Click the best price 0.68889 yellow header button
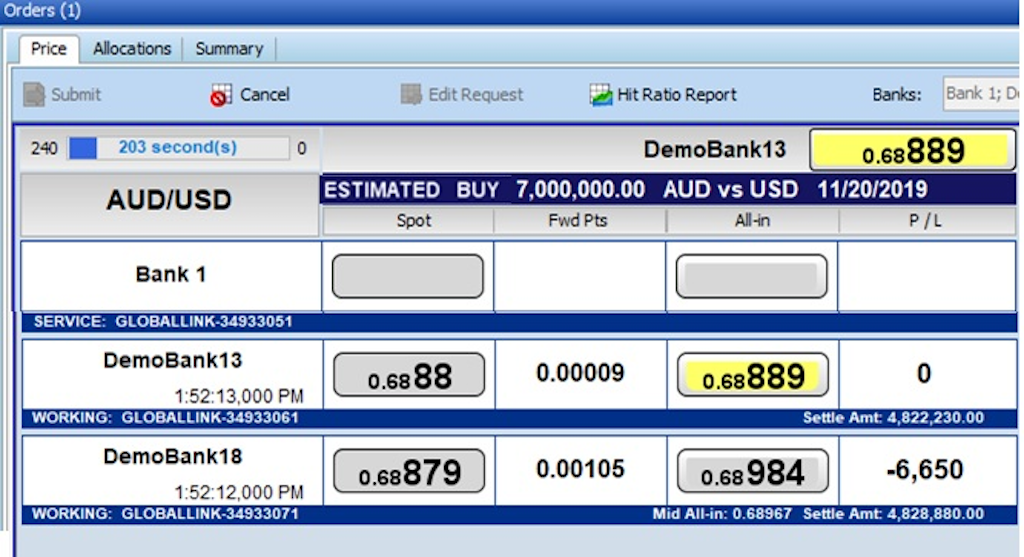The width and height of the screenshot is (1024, 557). [912, 151]
